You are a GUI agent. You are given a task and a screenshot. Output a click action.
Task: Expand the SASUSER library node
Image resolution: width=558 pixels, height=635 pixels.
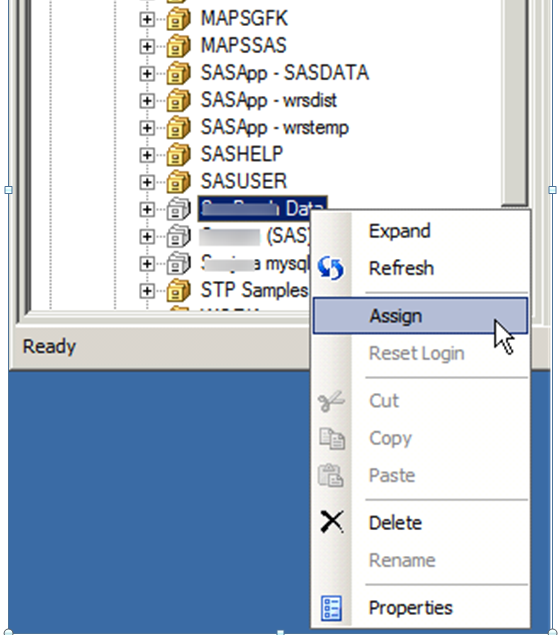click(x=147, y=182)
